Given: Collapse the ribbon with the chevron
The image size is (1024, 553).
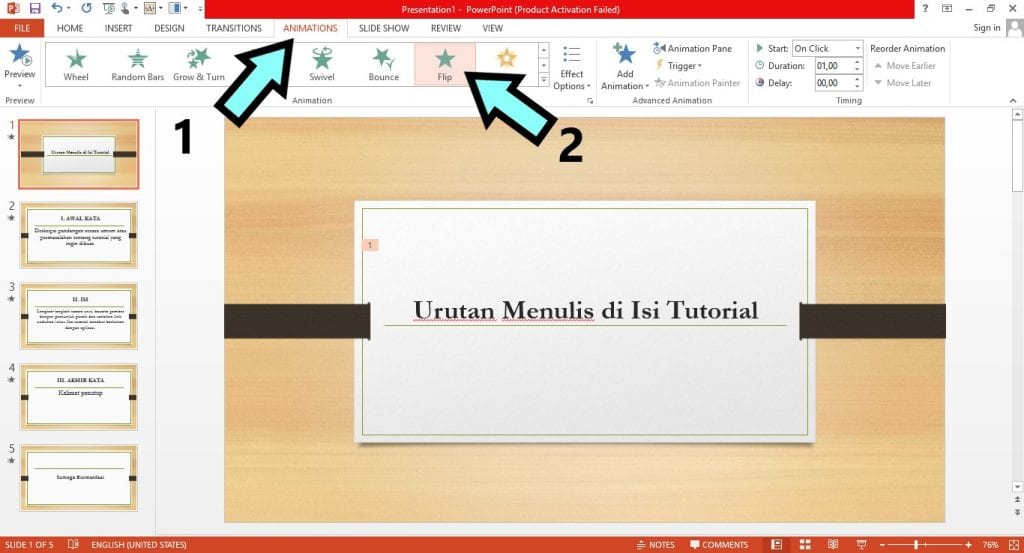Looking at the screenshot, I should coord(1013,101).
